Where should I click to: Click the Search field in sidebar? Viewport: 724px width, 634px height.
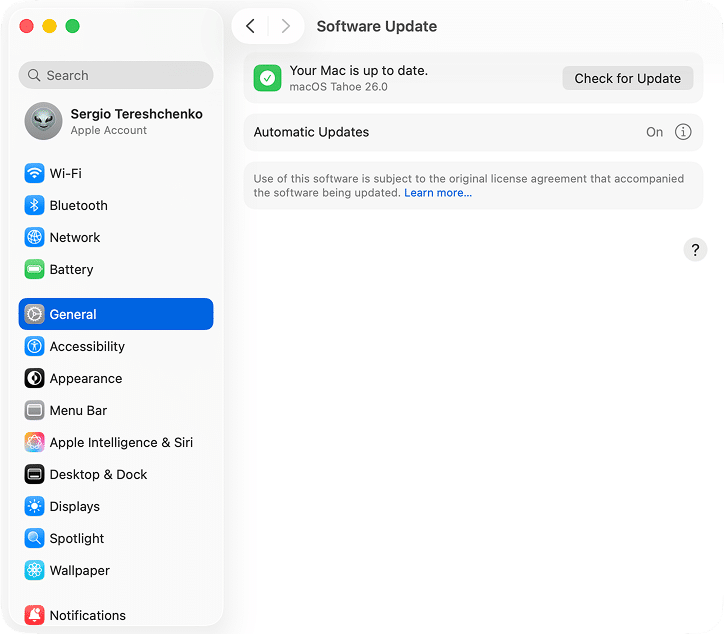click(x=116, y=75)
